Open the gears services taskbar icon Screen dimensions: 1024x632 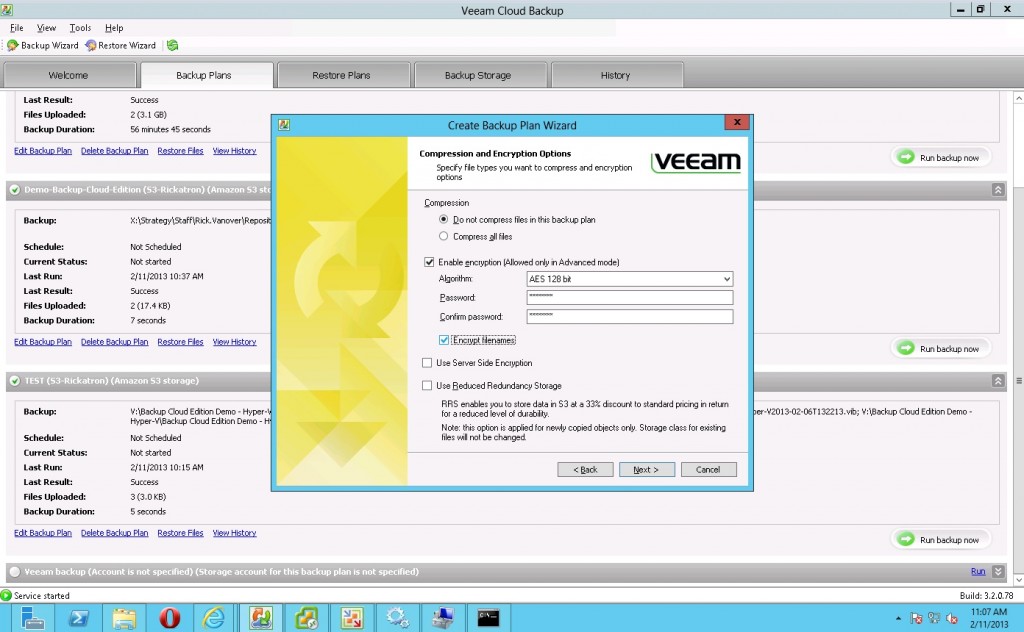click(397, 618)
